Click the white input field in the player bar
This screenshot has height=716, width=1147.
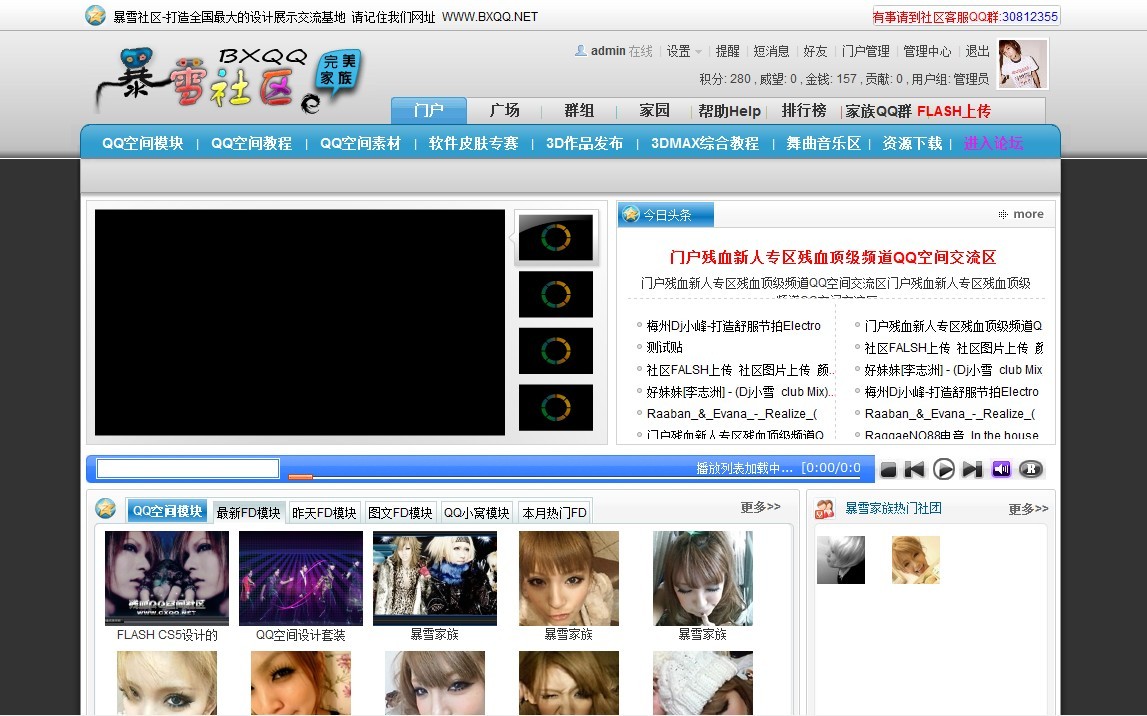(188, 468)
